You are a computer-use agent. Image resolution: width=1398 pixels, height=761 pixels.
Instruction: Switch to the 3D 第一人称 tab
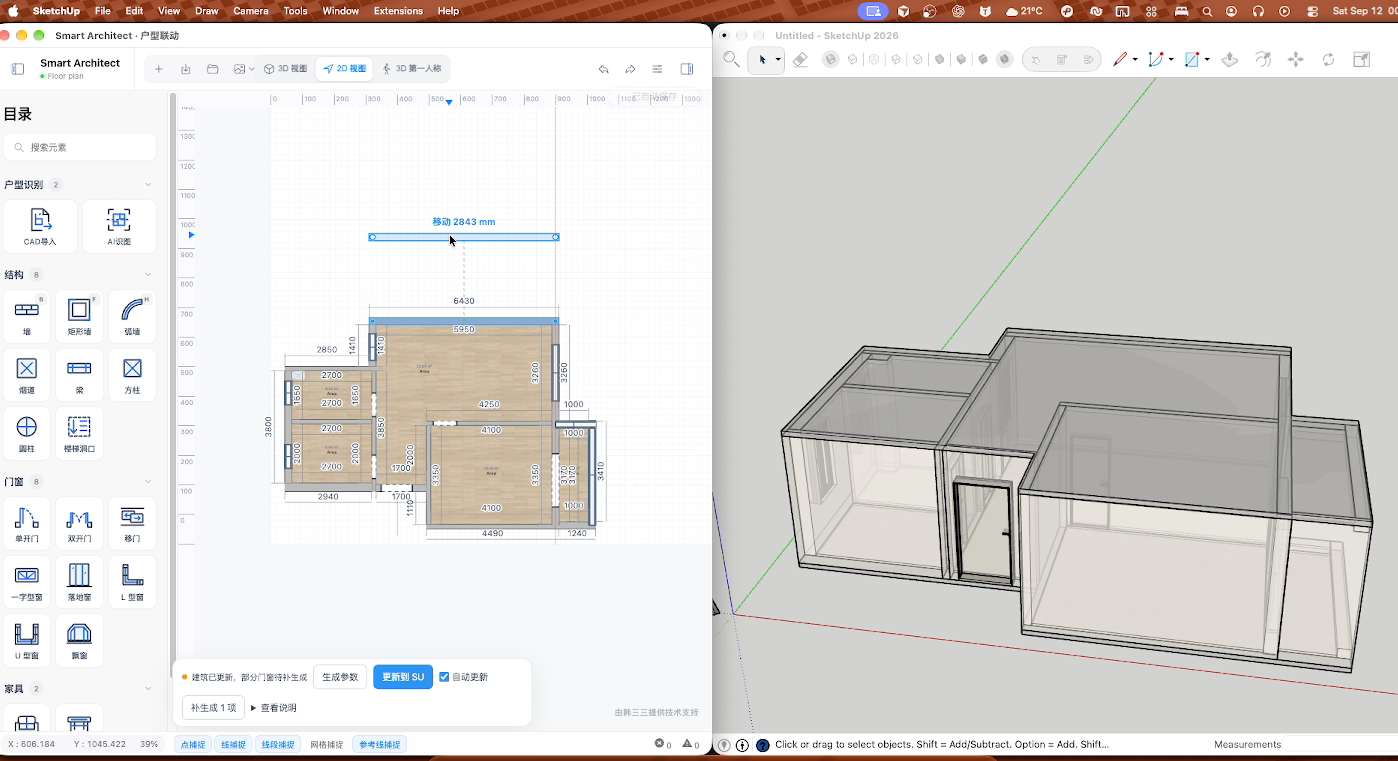click(x=411, y=69)
